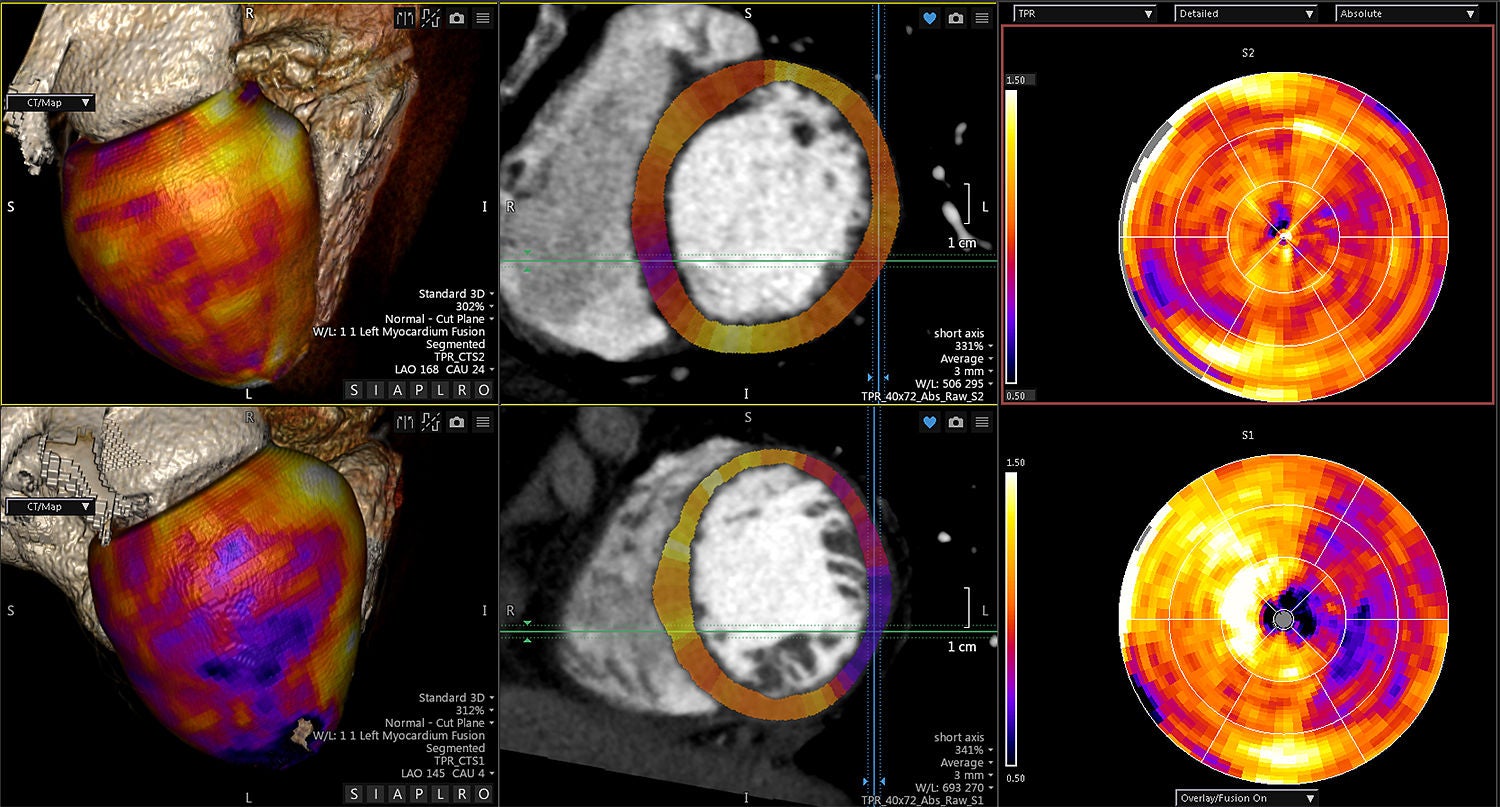Viewport: 1500px width, 807px height.
Task: Click the 1.50 upper value of the S1 color scale
Action: 1018,464
